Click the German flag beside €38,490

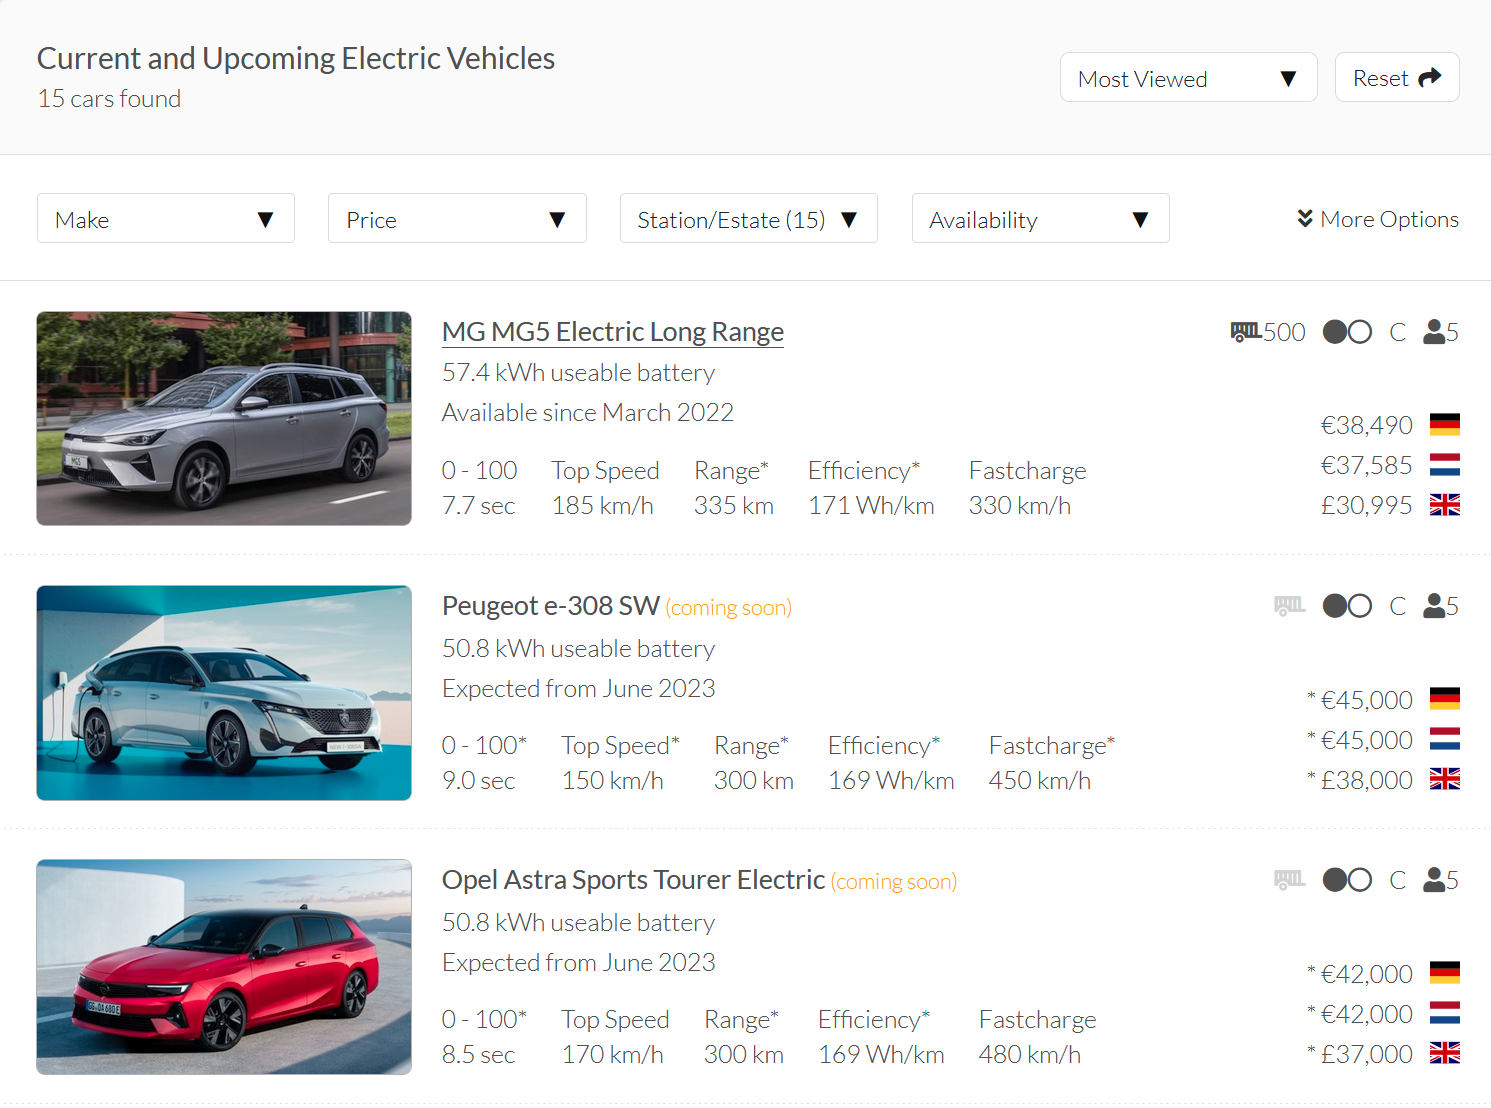(1445, 425)
